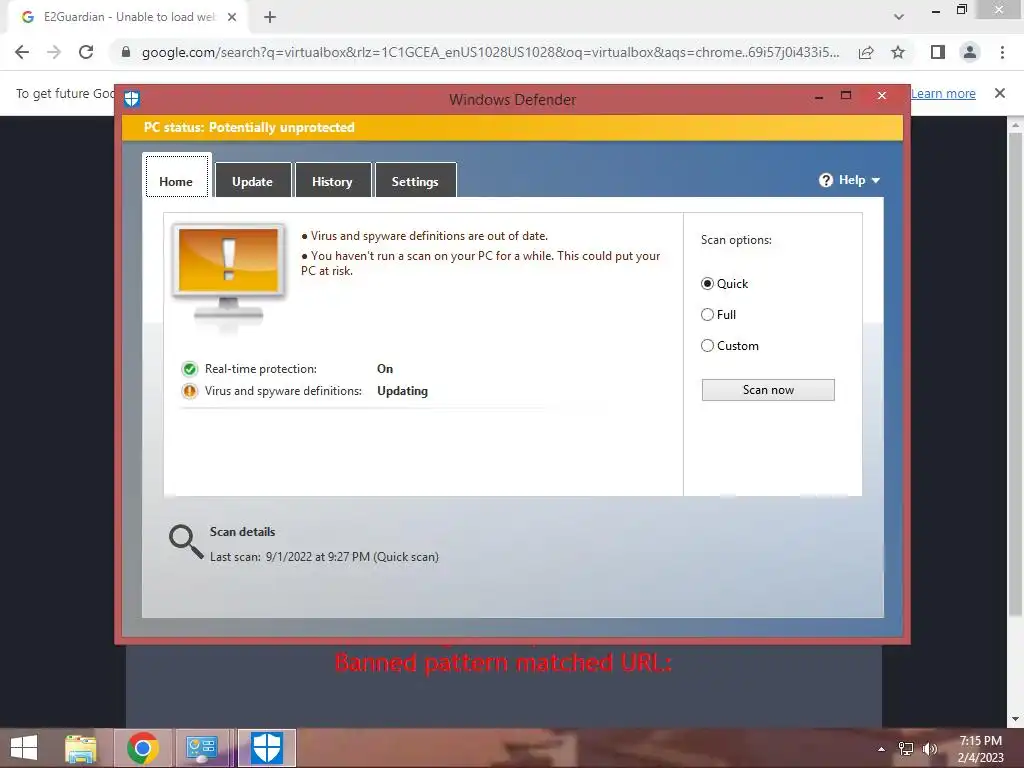
Task: Click the Chrome address bar URL
Action: [490, 52]
